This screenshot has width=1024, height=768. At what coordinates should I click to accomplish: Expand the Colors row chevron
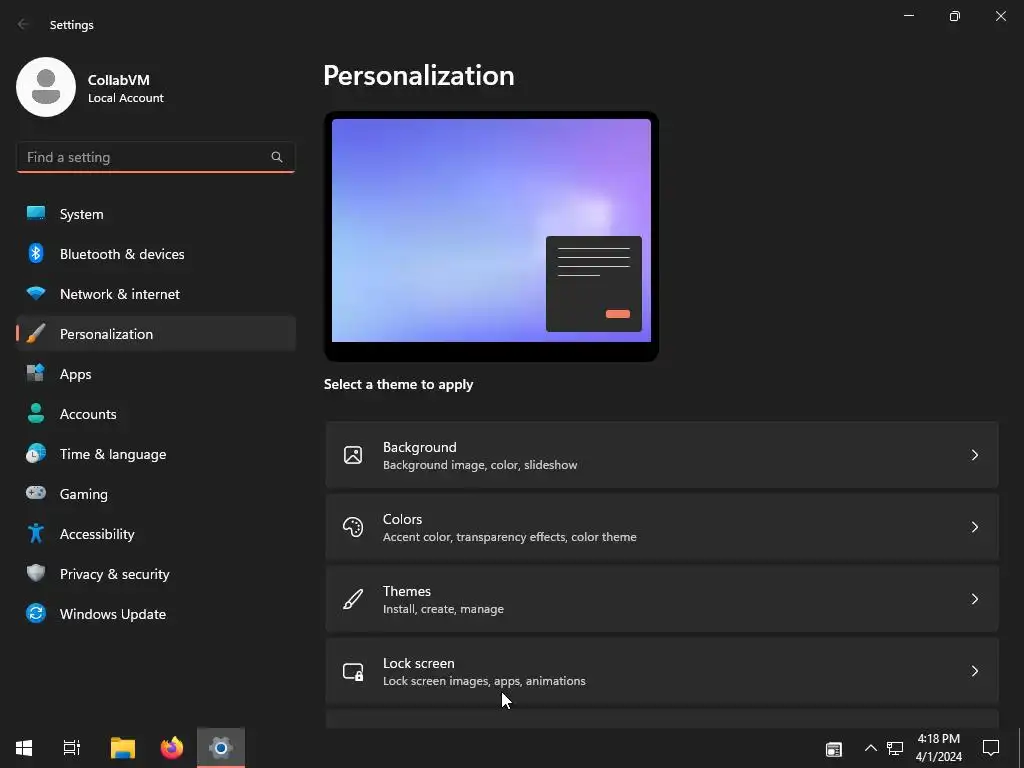pos(974,527)
